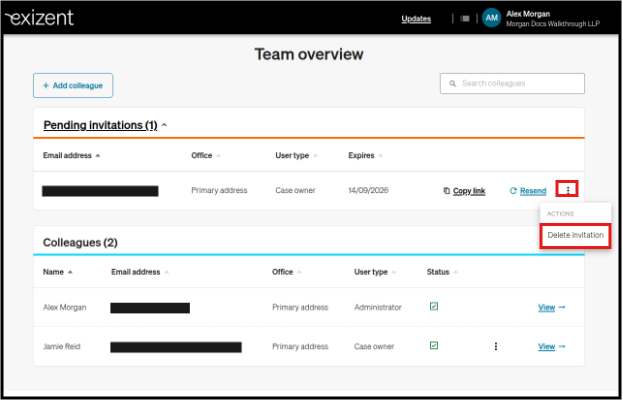Open three-dot menu for Jamie Reid

pyautogui.click(x=495, y=346)
